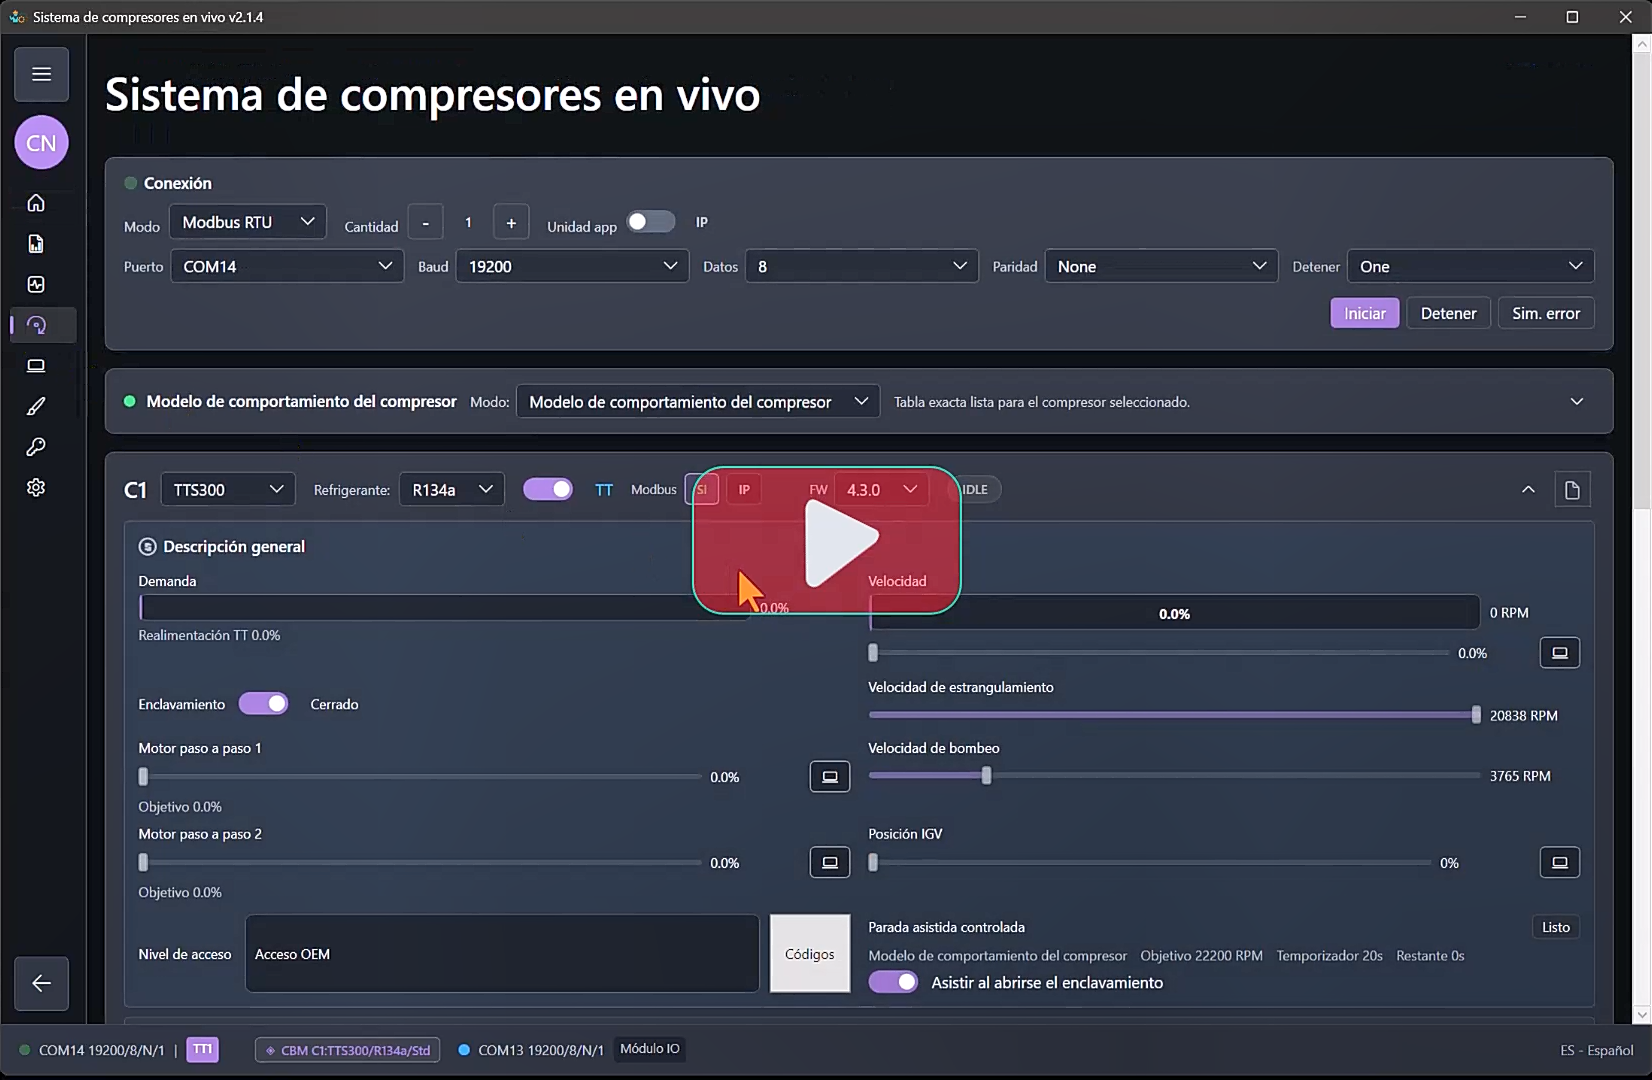
Task: Open the CN user avatar
Action: 41,143
